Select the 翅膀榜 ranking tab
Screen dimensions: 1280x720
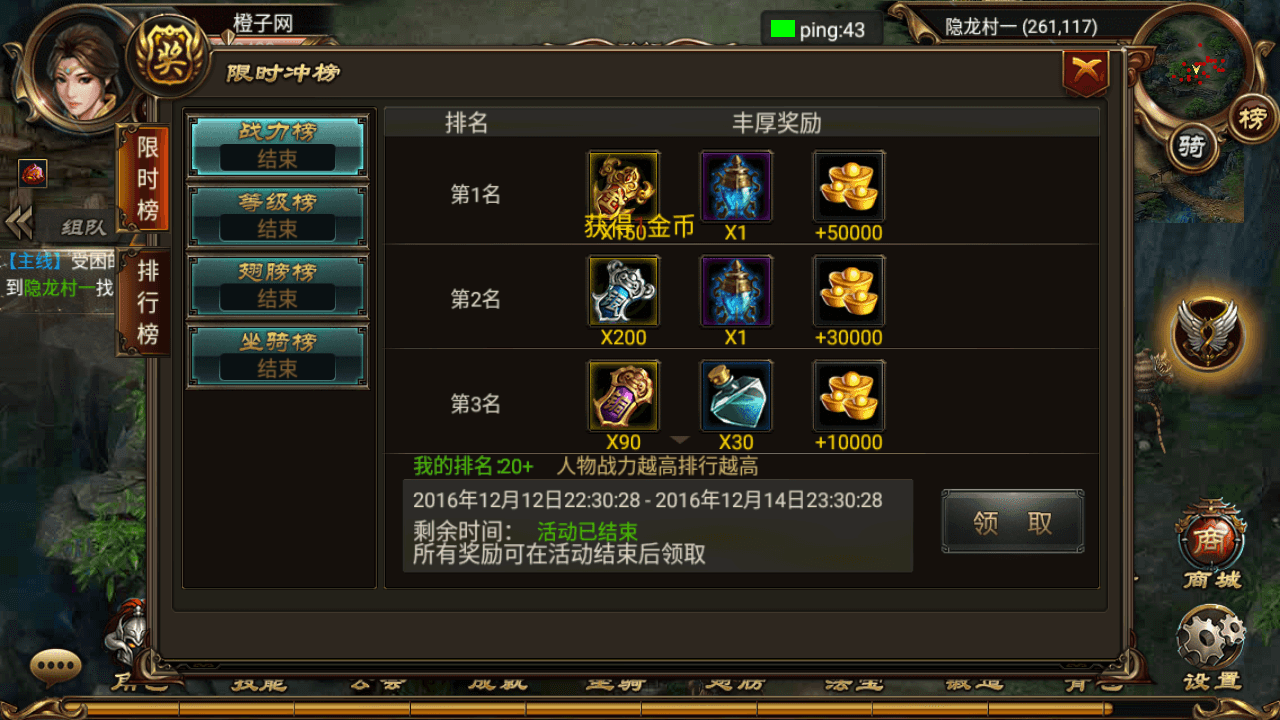[x=277, y=286]
